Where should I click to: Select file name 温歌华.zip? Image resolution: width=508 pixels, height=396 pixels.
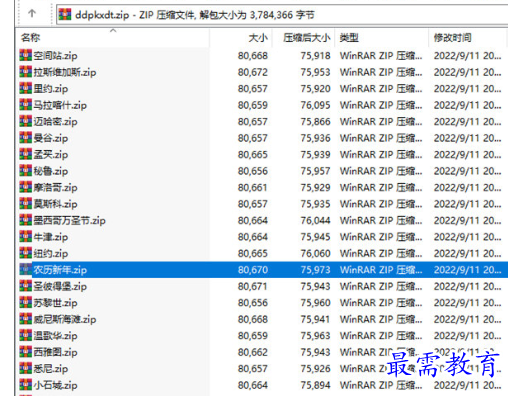[55, 336]
